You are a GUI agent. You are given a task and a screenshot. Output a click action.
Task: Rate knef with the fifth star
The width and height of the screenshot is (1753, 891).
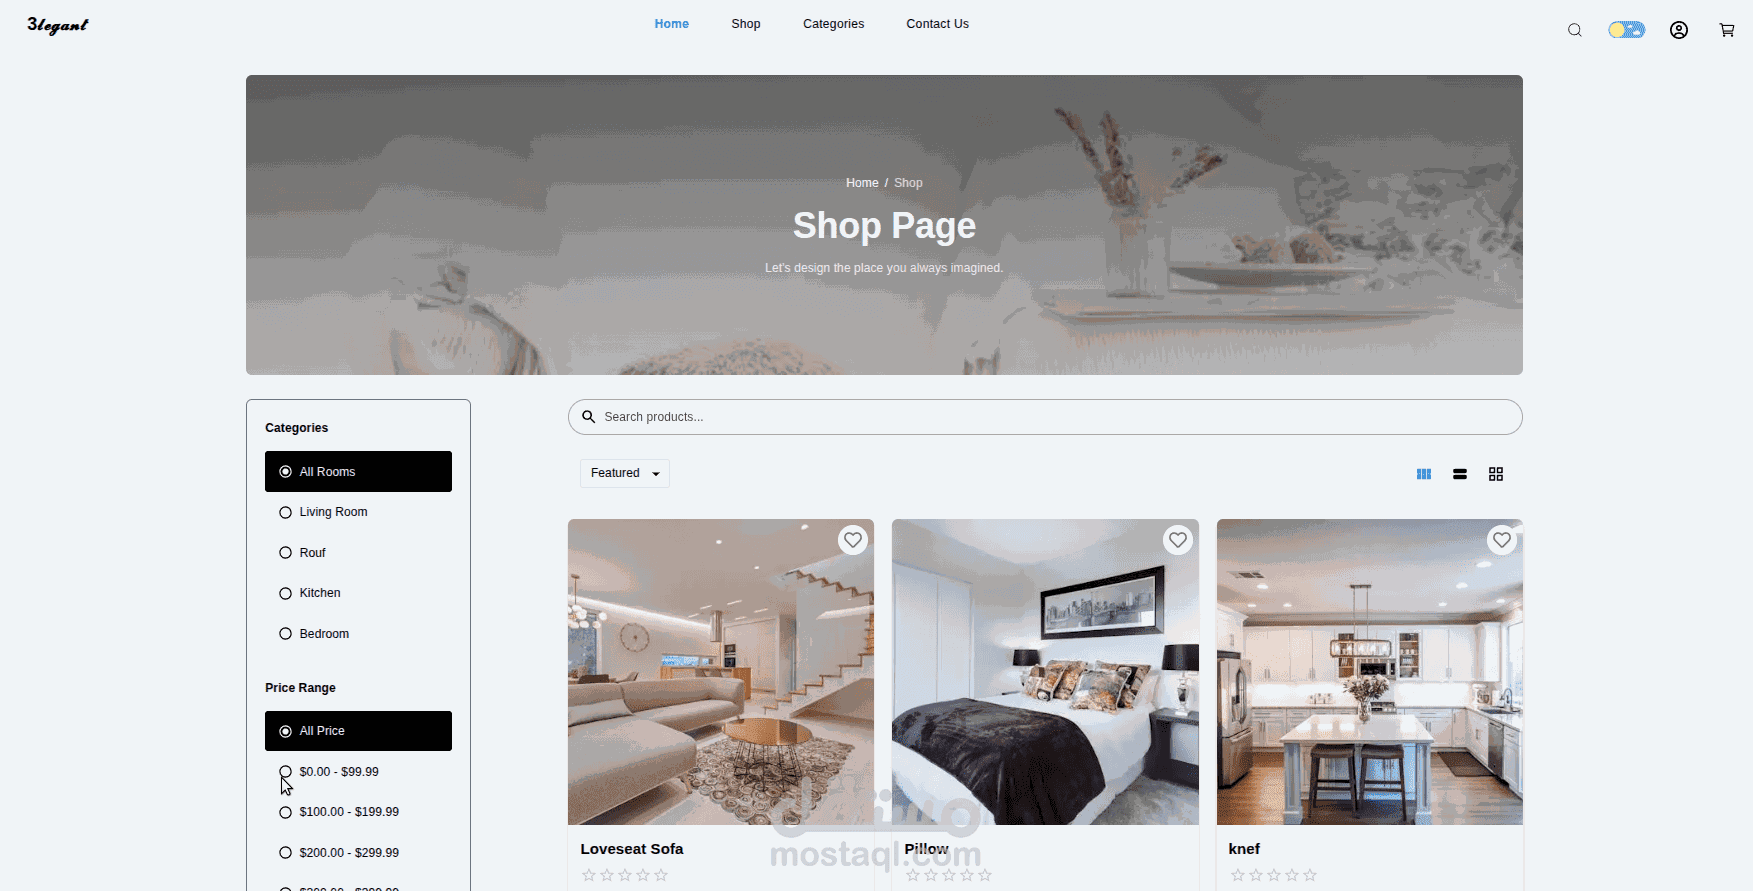click(x=1310, y=875)
